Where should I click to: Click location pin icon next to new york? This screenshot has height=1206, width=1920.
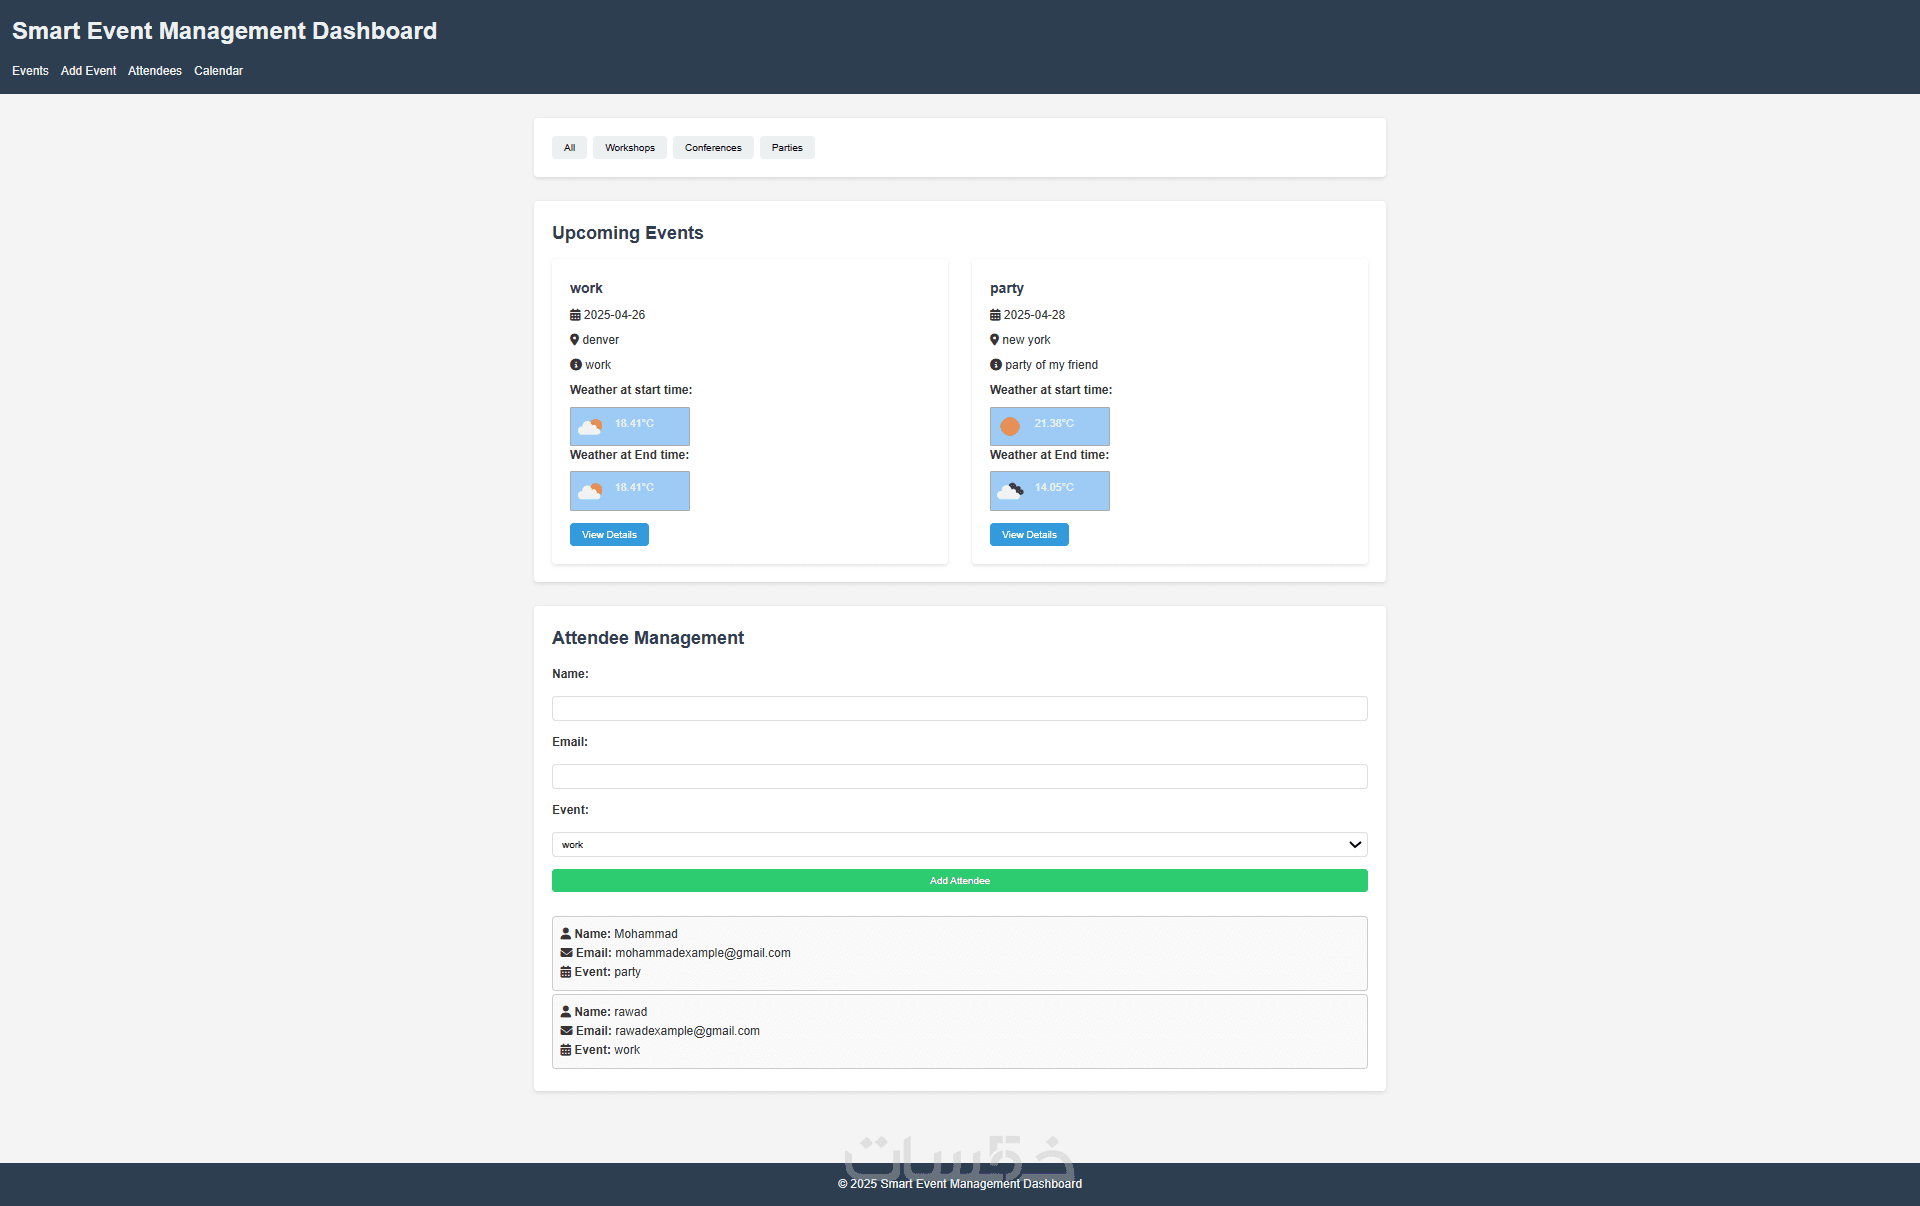[994, 340]
